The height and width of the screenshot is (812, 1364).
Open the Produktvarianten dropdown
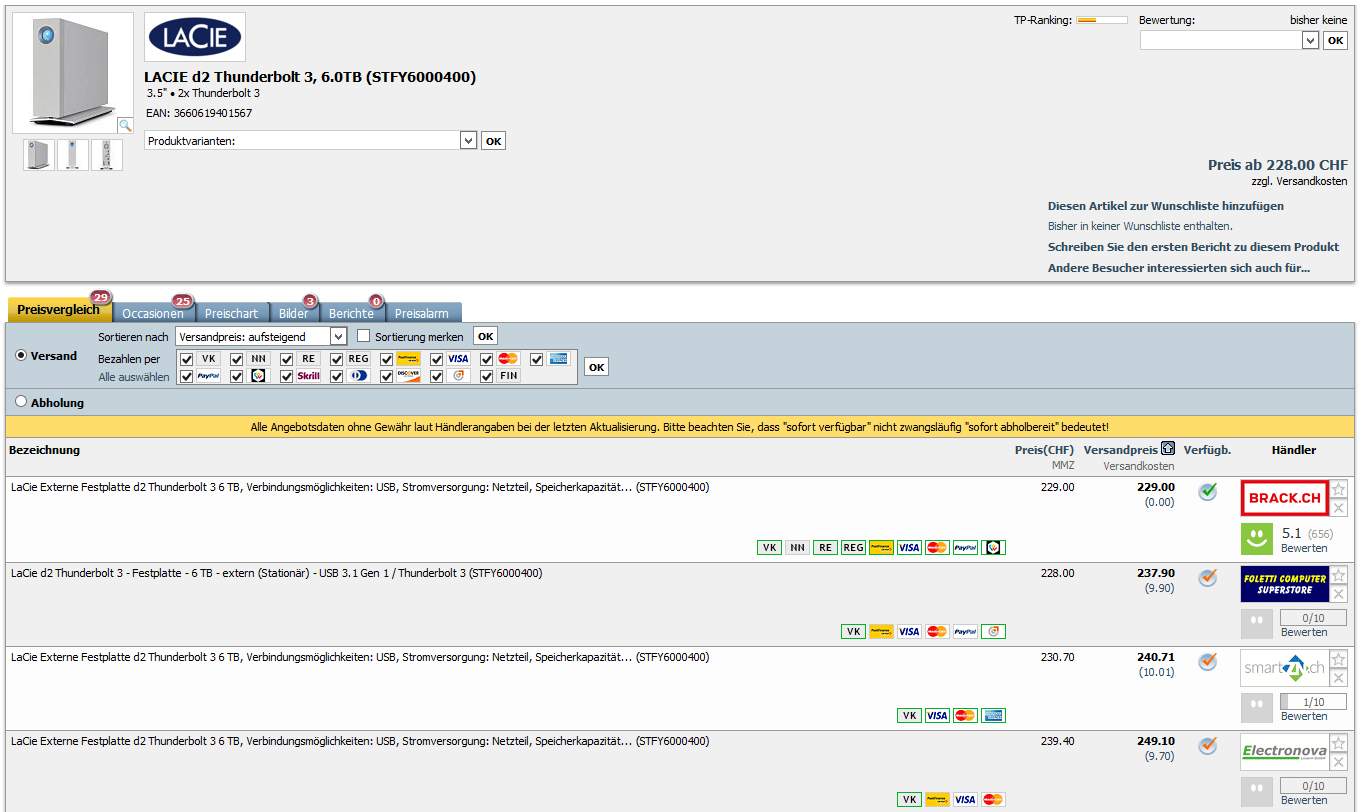click(x=468, y=141)
